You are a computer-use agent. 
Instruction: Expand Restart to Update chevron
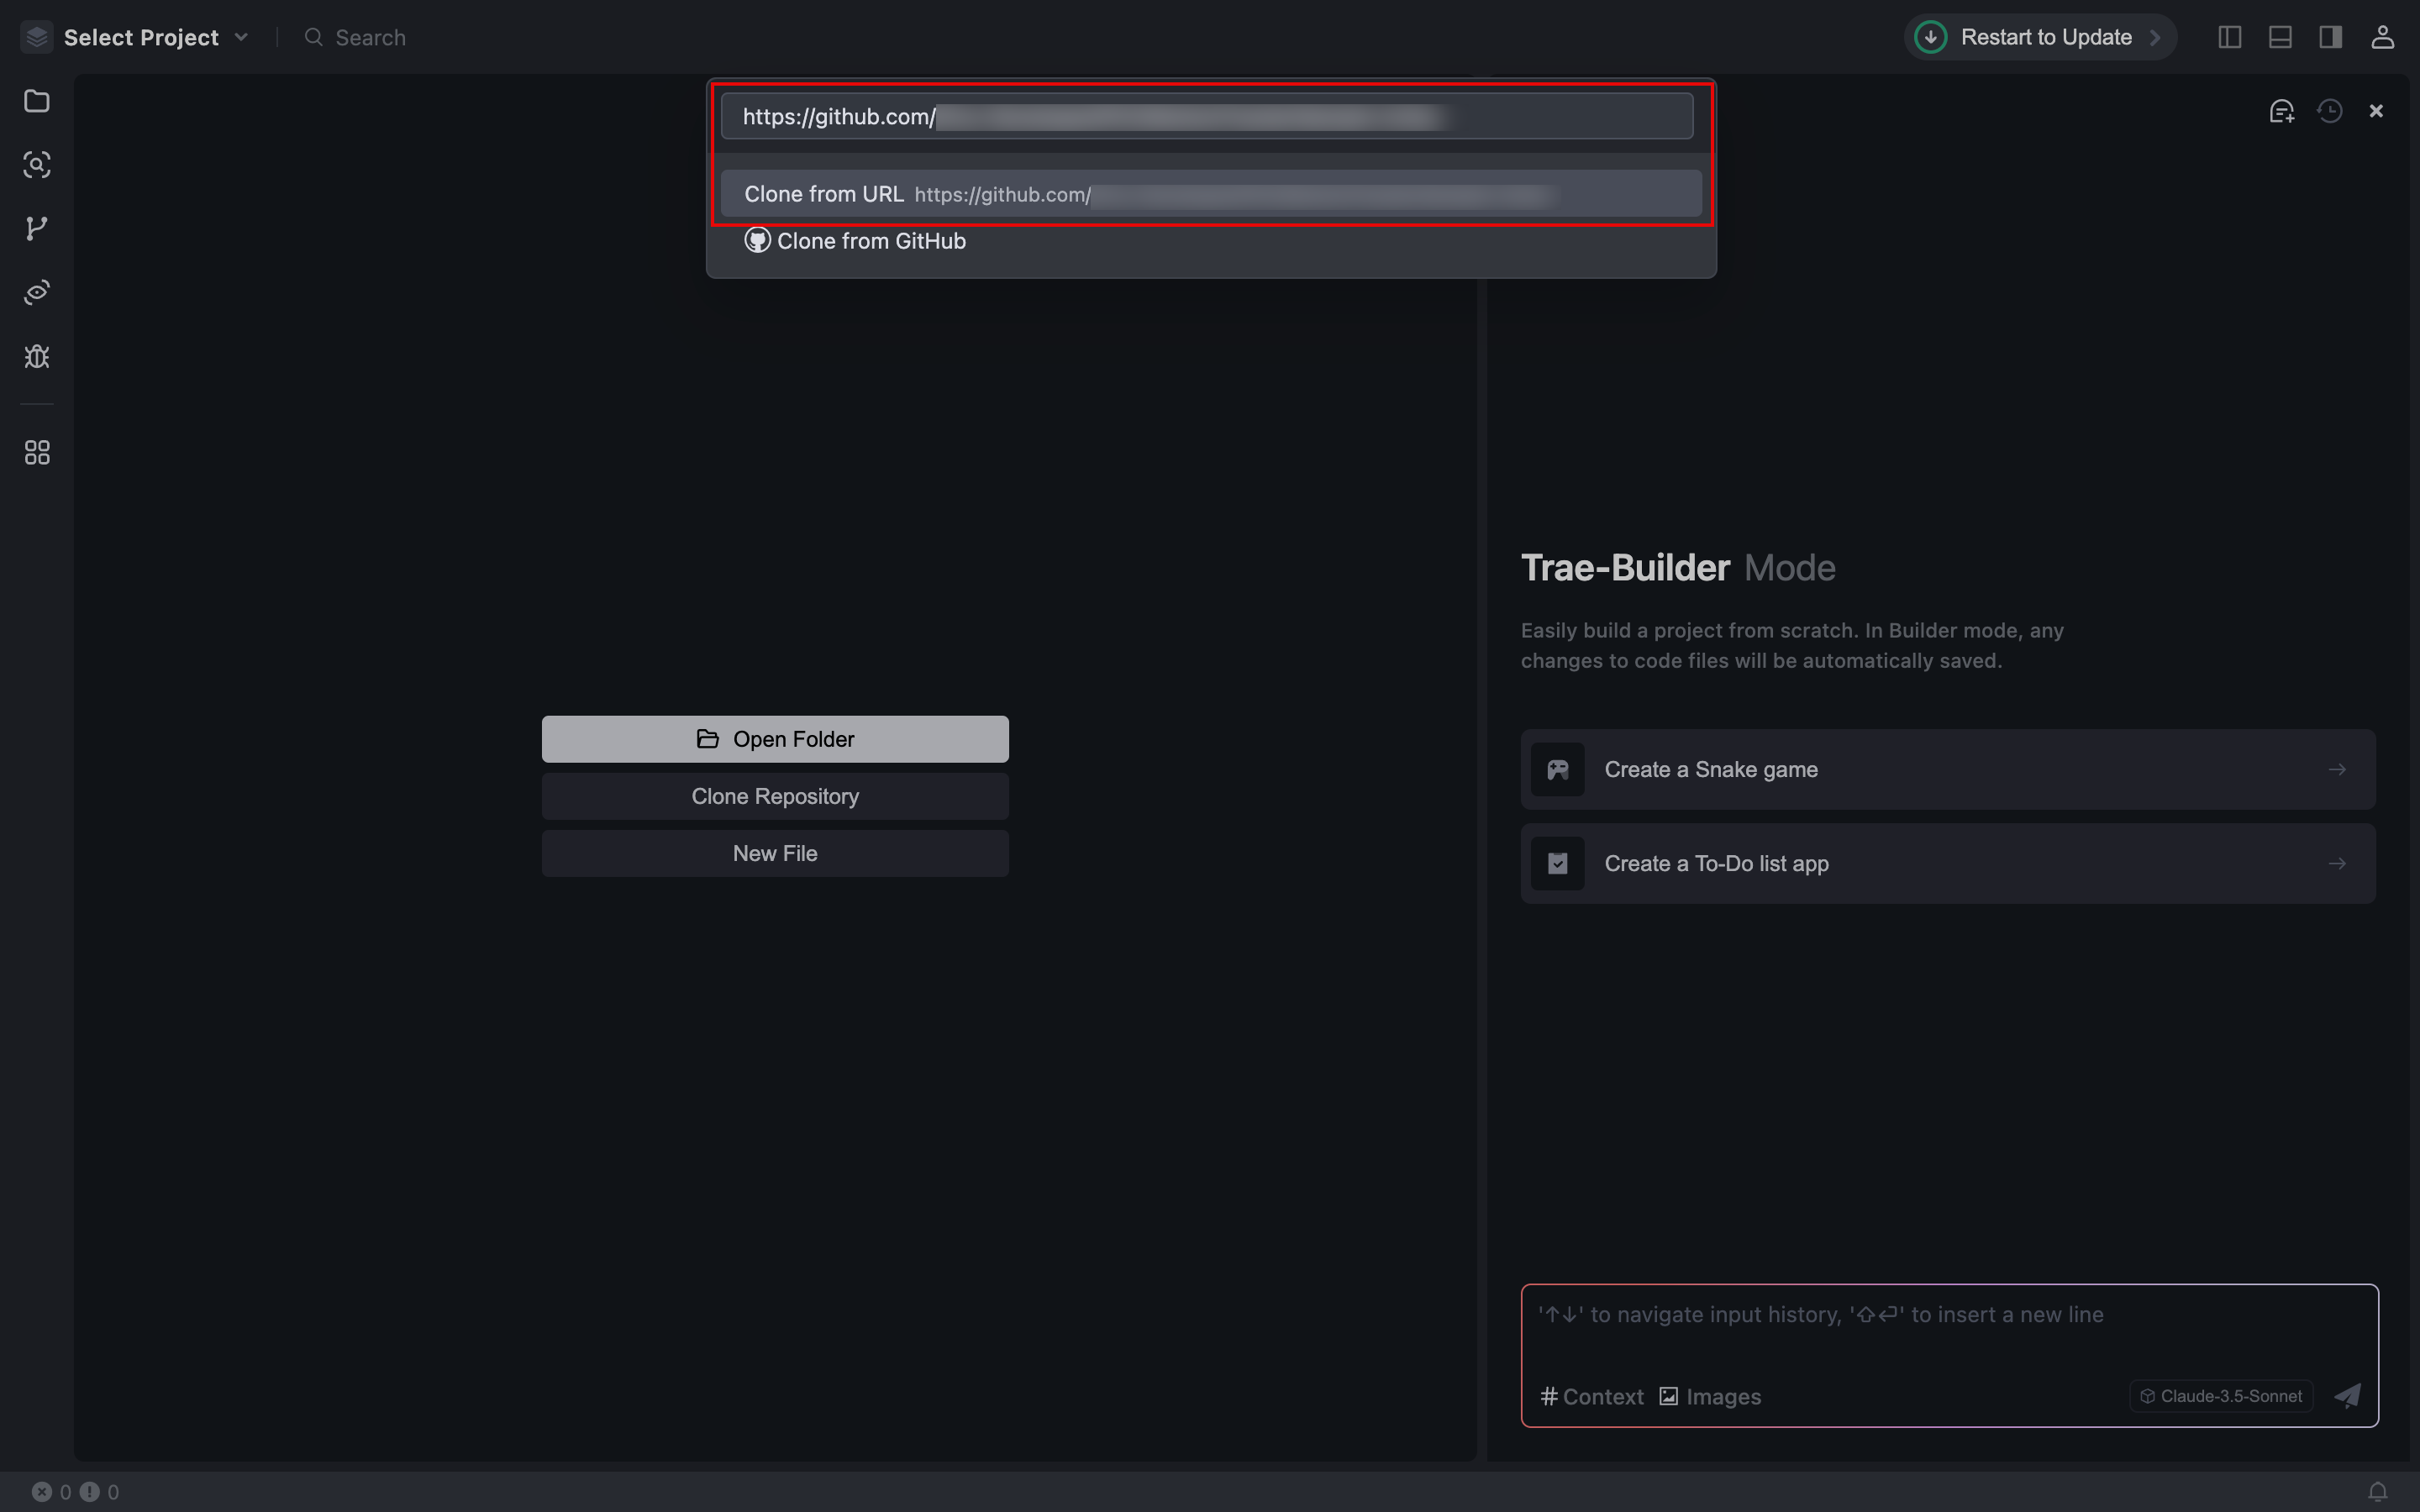pyautogui.click(x=2155, y=37)
